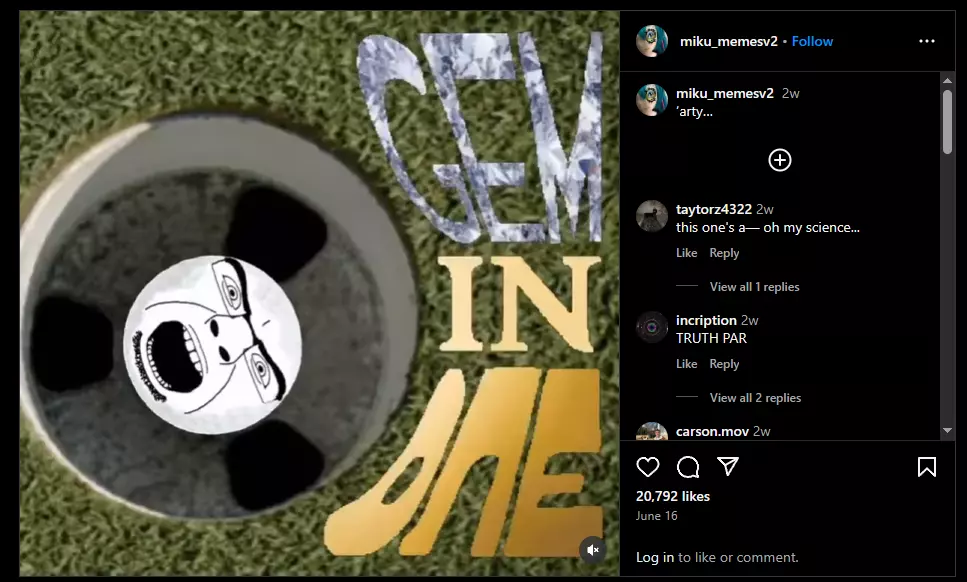Like taytorz4322's comment
Image resolution: width=967 pixels, height=582 pixels.
686,253
